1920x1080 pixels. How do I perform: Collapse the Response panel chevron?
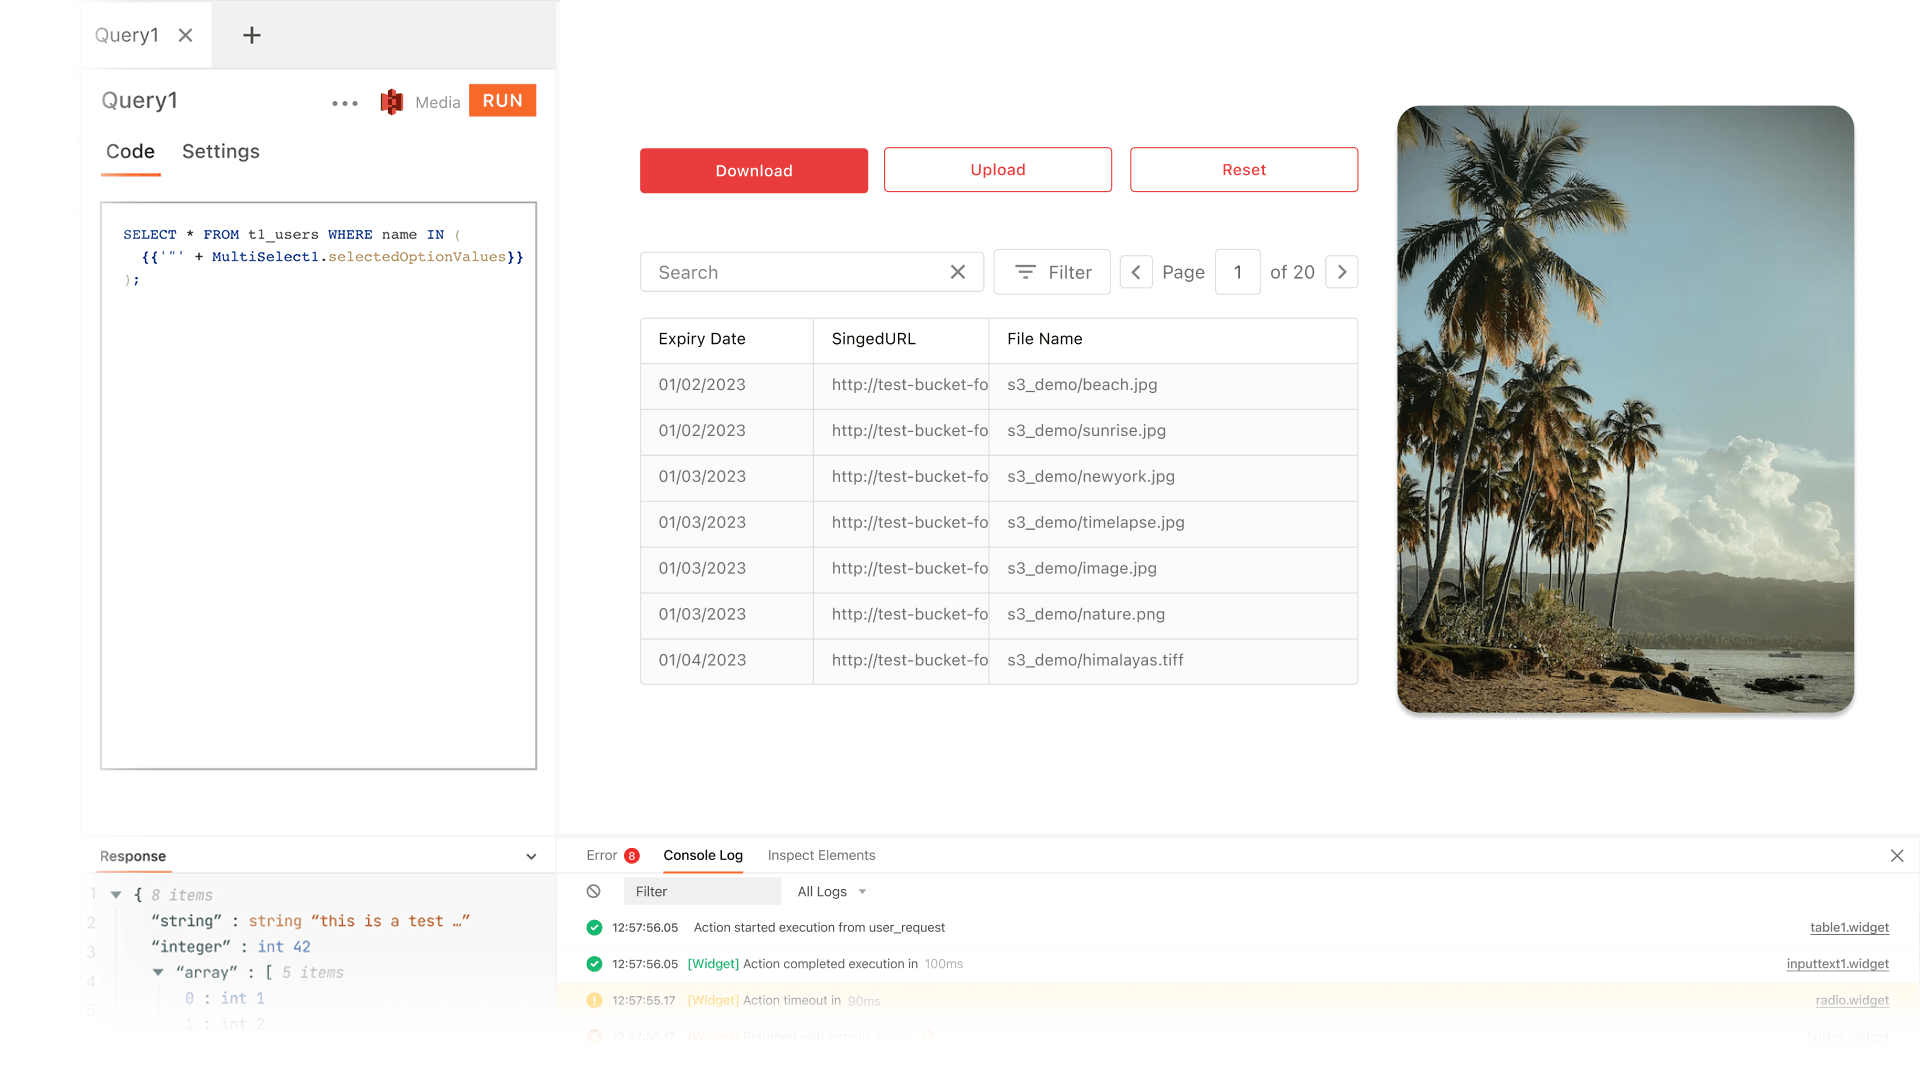[x=531, y=856]
